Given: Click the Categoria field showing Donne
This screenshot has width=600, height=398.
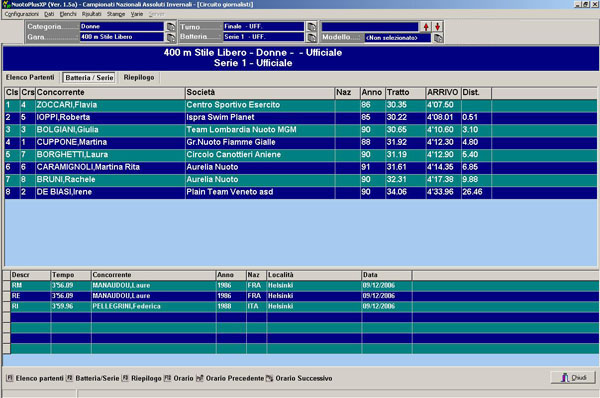Looking at the screenshot, I should click(122, 26).
